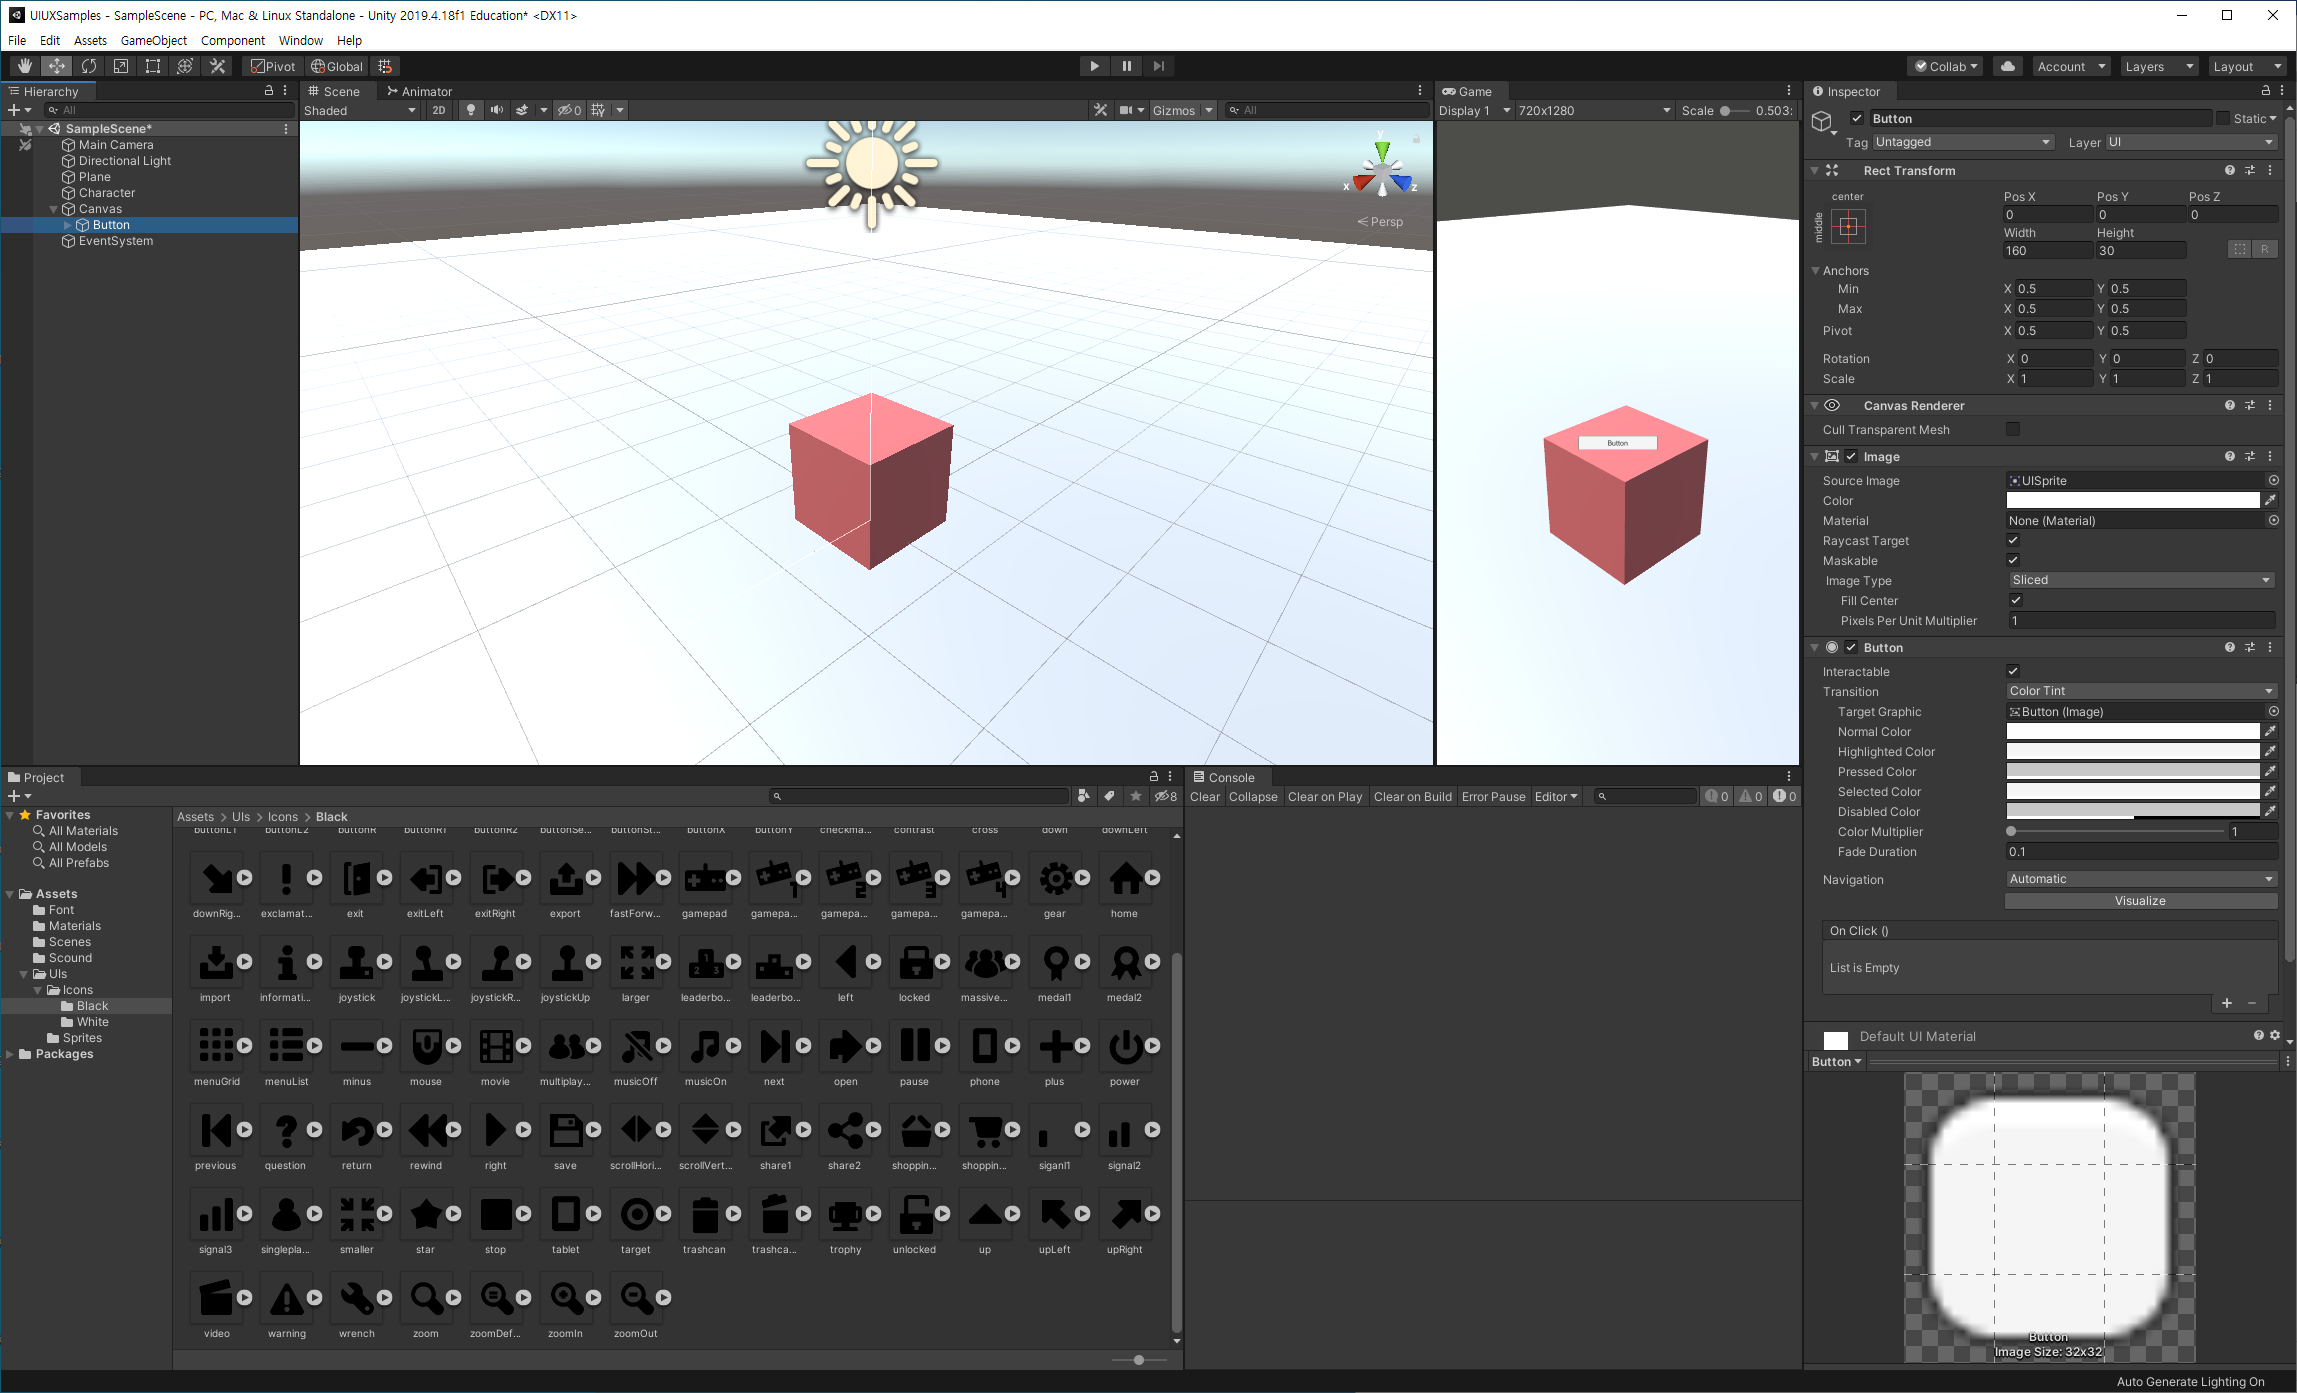Image resolution: width=2297 pixels, height=1393 pixels.
Task: Select the Rotate tool
Action: click(89, 66)
